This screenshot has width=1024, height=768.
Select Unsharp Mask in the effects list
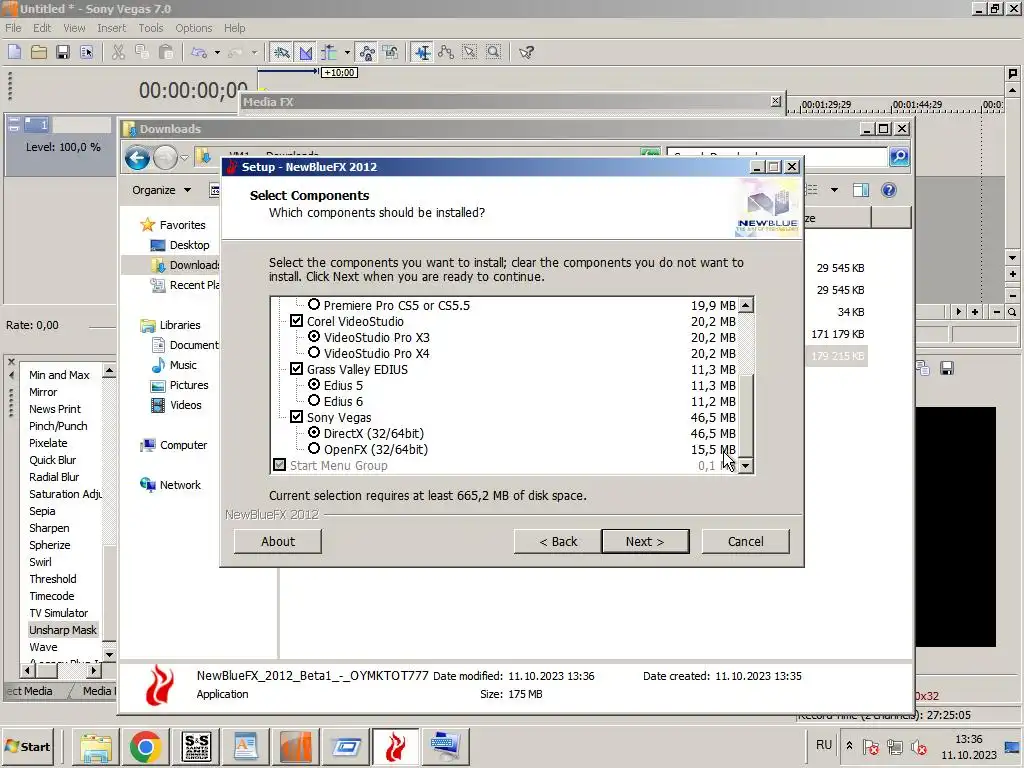coord(63,630)
